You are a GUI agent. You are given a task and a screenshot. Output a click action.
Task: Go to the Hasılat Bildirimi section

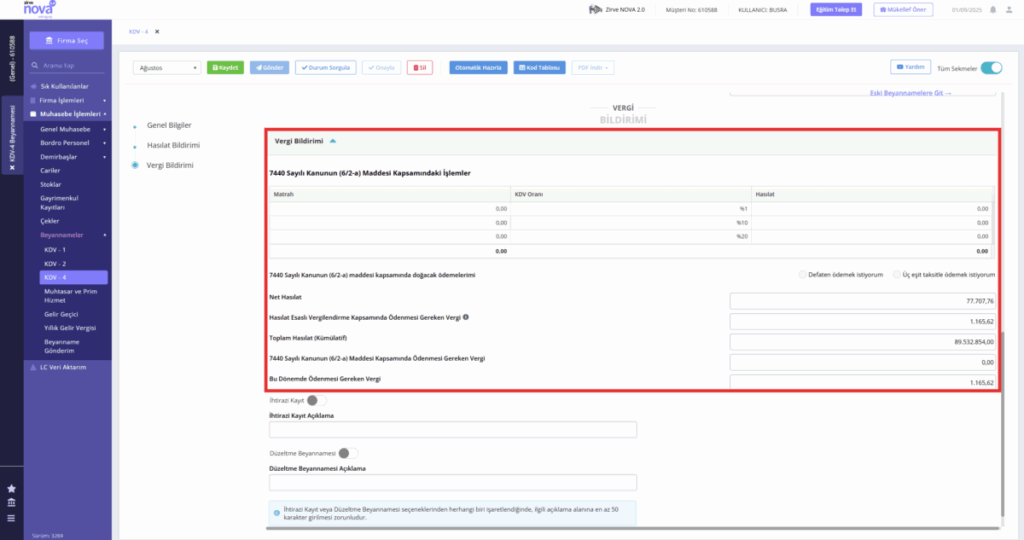point(173,145)
